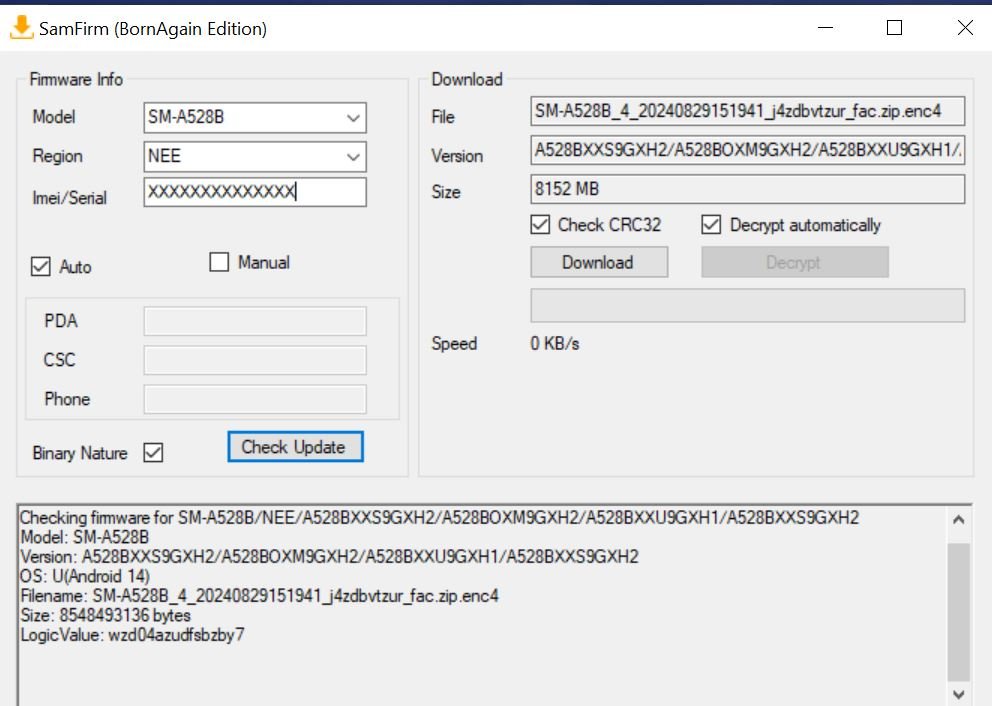Click the log scrollbar down arrow
Screen dimensions: 992x706
[x=958, y=694]
